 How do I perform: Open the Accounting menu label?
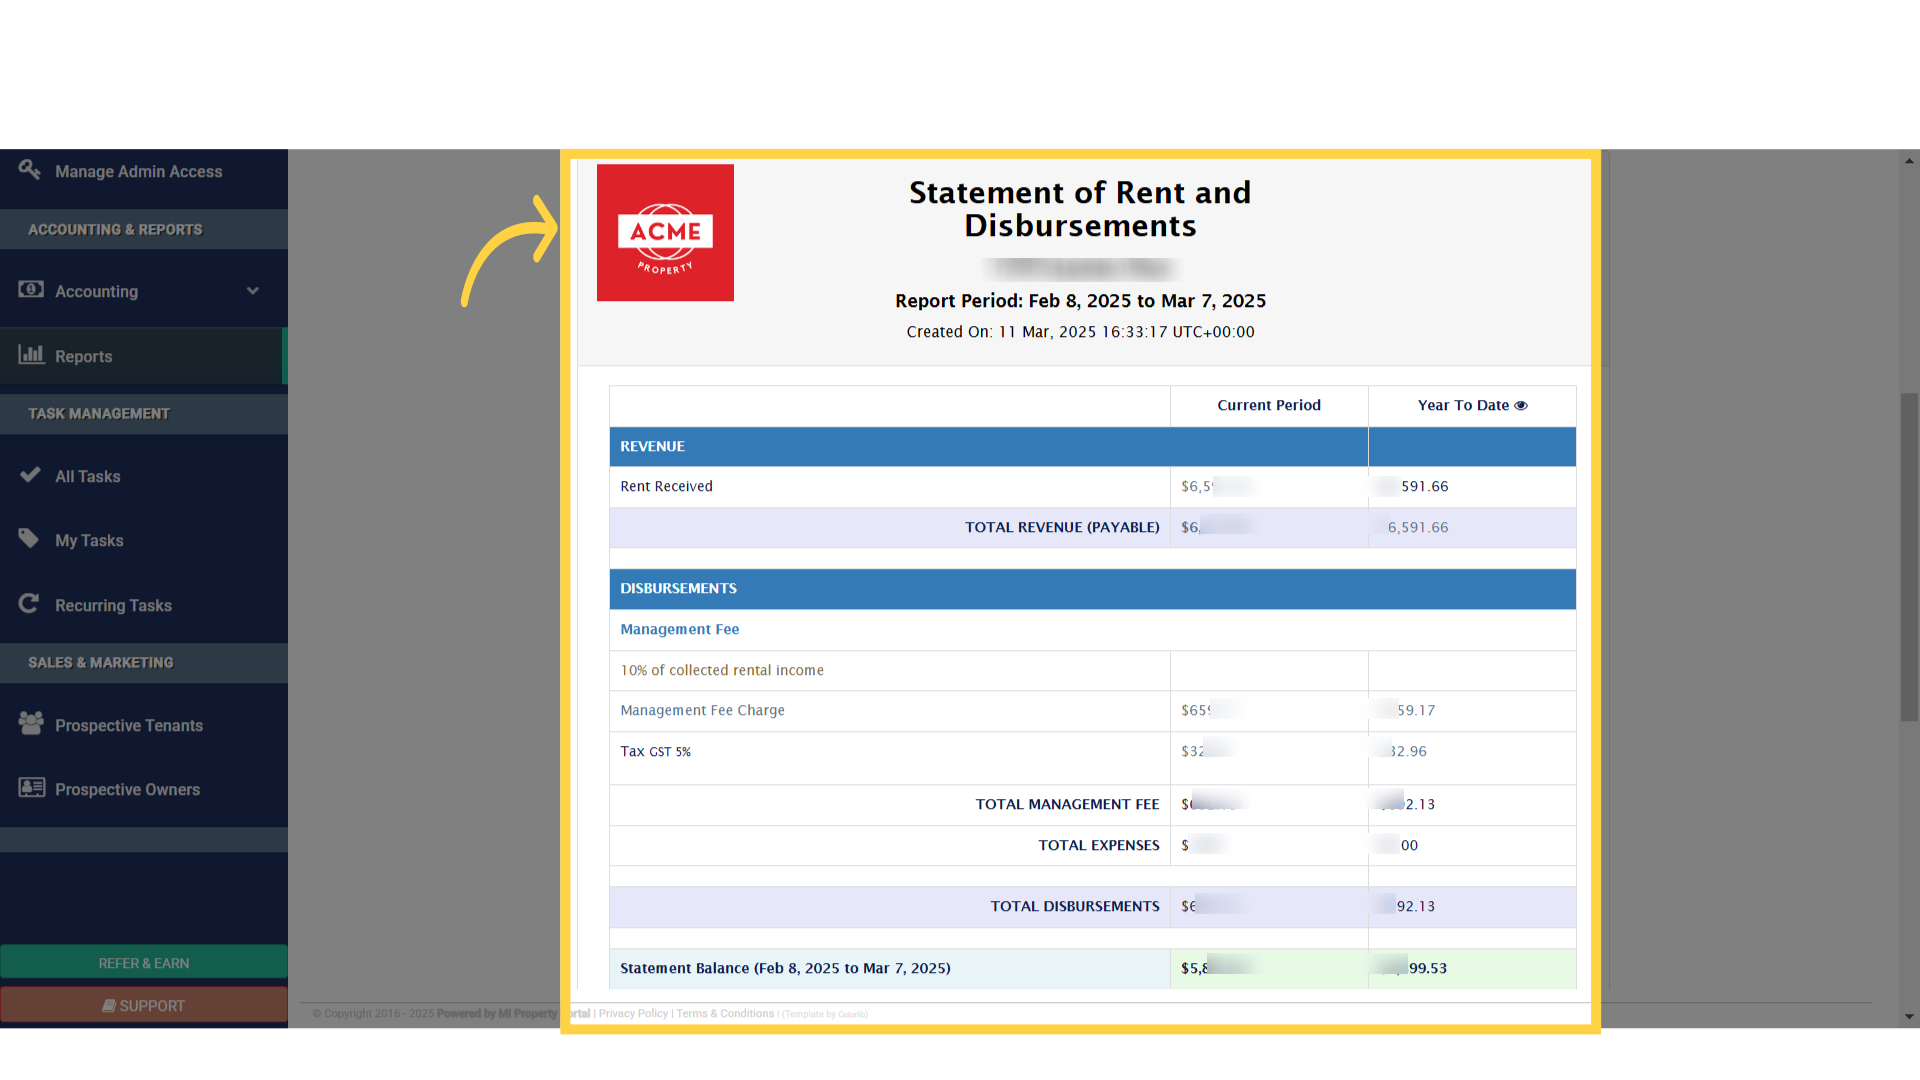[x=96, y=291]
